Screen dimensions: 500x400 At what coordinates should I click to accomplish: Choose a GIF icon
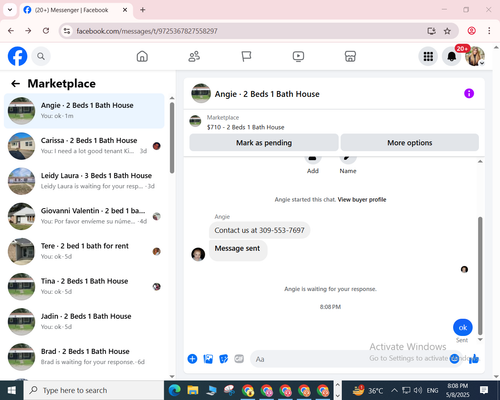click(239, 359)
